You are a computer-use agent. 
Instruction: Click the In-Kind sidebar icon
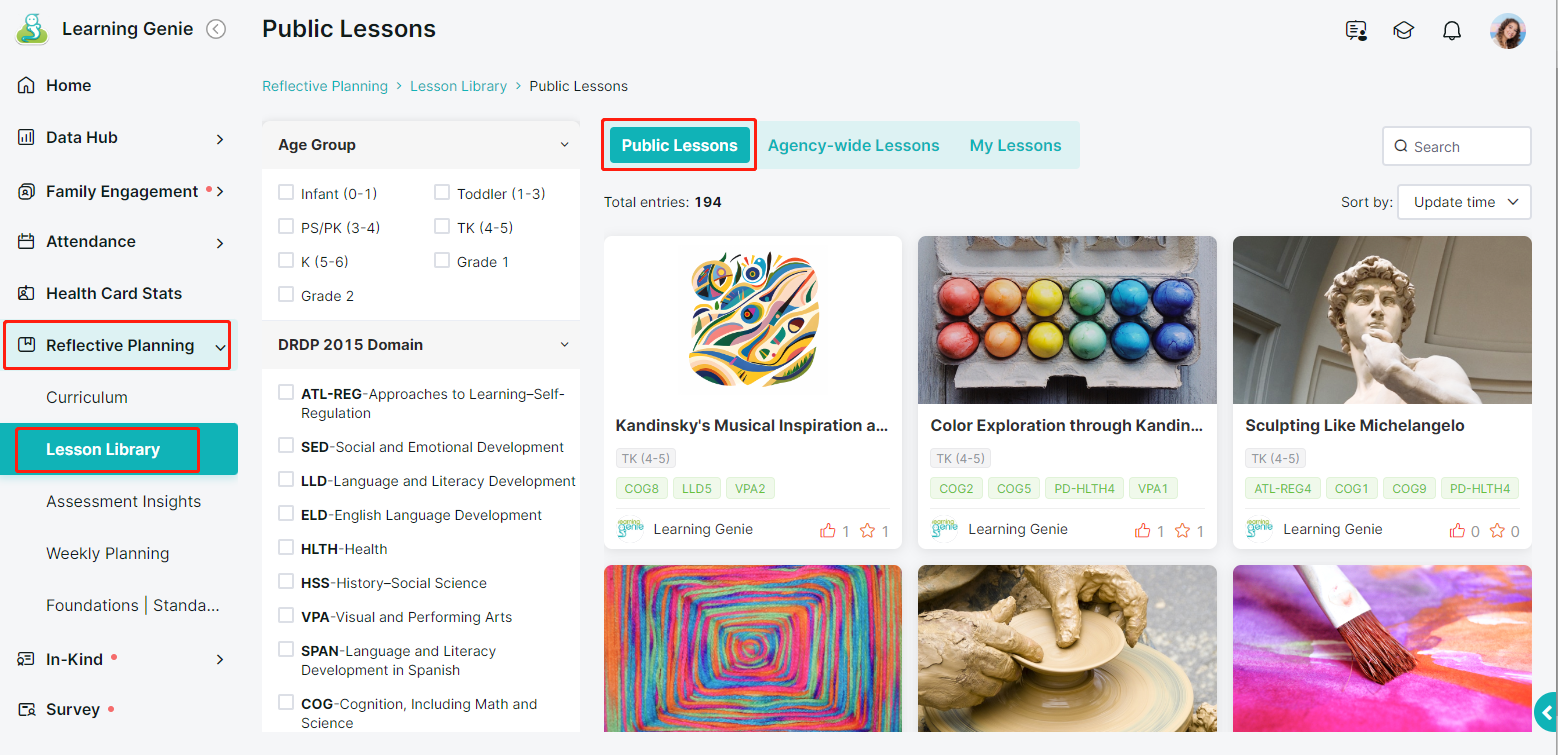coord(27,659)
